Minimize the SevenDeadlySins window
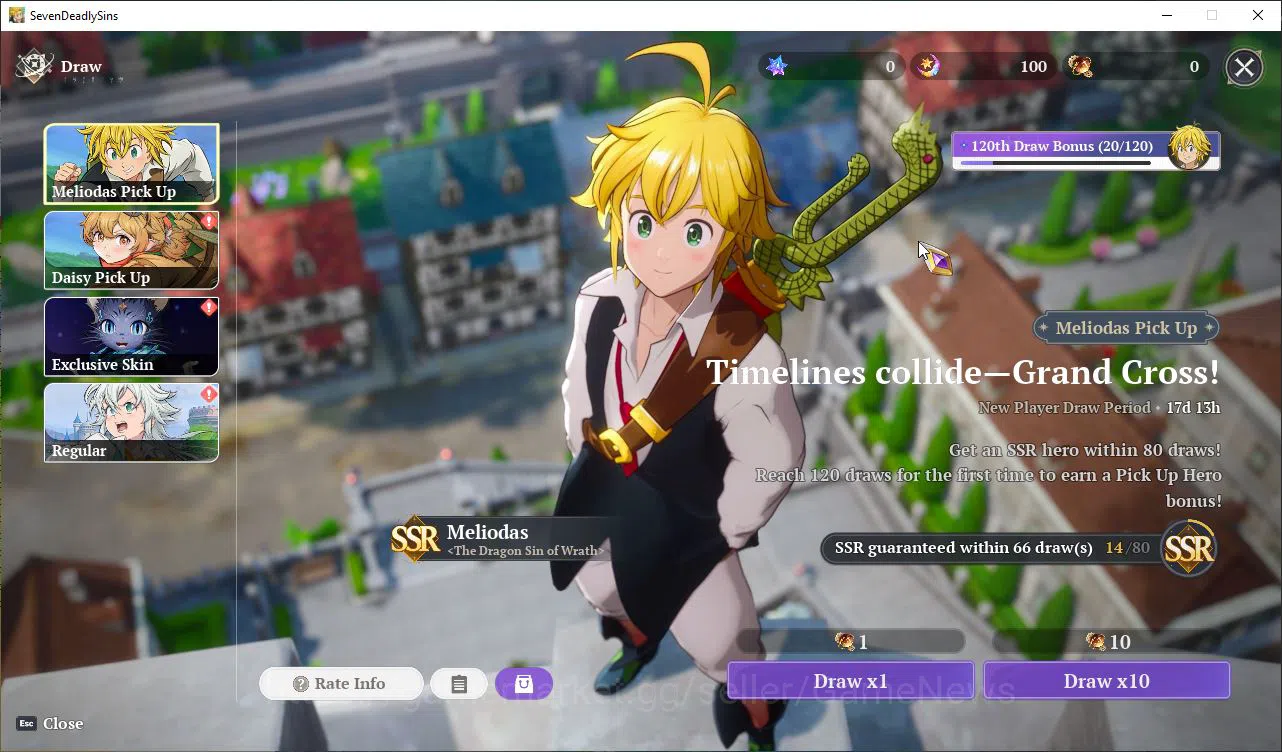 click(x=1167, y=15)
